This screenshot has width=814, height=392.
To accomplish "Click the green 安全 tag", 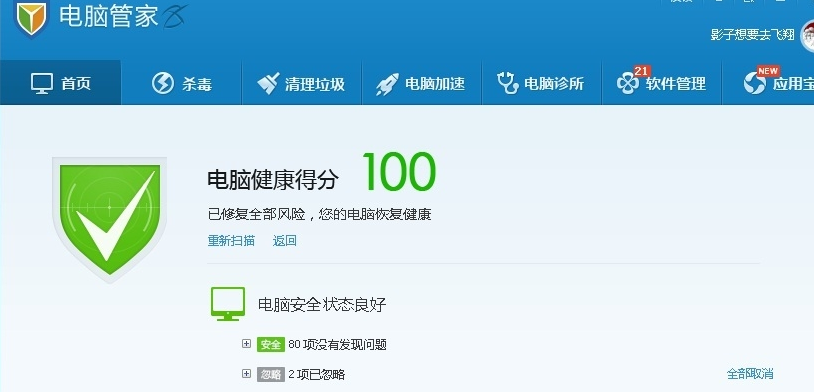I will [270, 344].
